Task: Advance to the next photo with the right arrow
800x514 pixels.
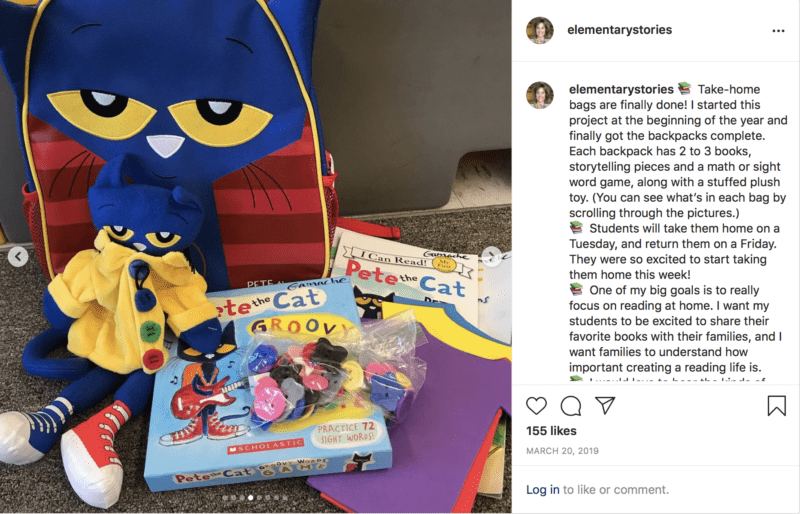Action: pyautogui.click(x=492, y=257)
